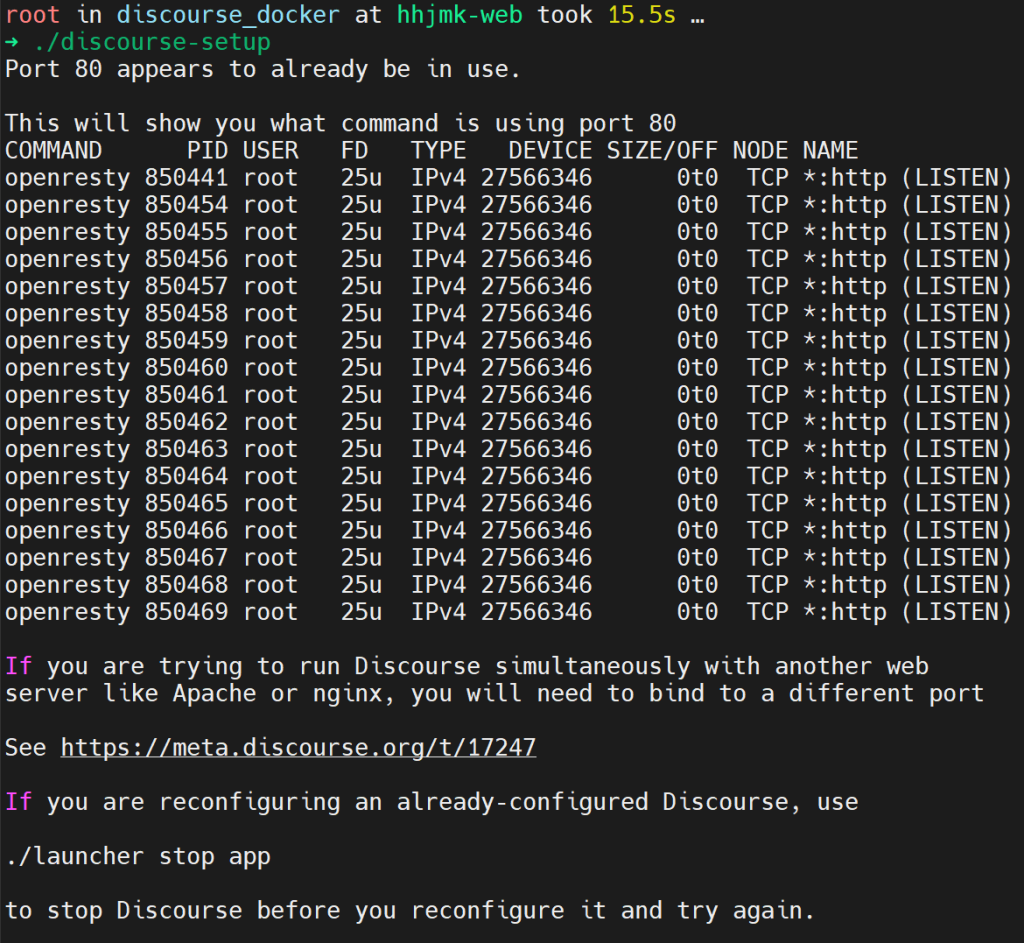The width and height of the screenshot is (1024, 943).
Task: Click 'to stop Discourse before you reconfigure' line
Action: [x=409, y=910]
